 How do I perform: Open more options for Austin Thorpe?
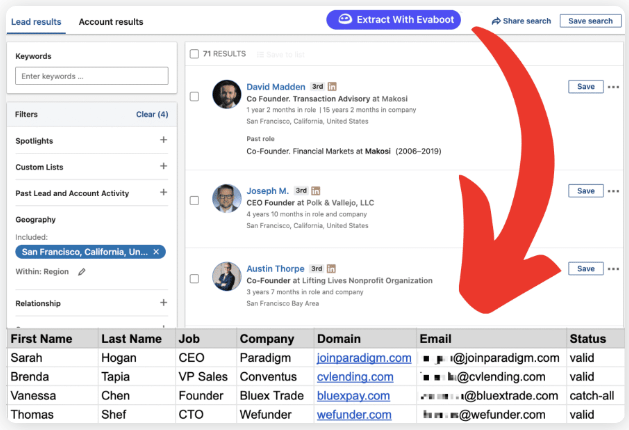pos(613,269)
